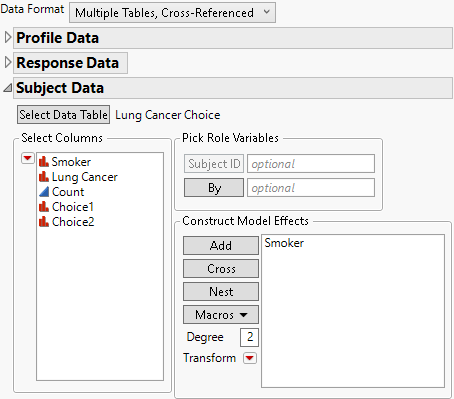Click the nominal icon beside Smoker
The height and width of the screenshot is (399, 454).
[x=44, y=162]
